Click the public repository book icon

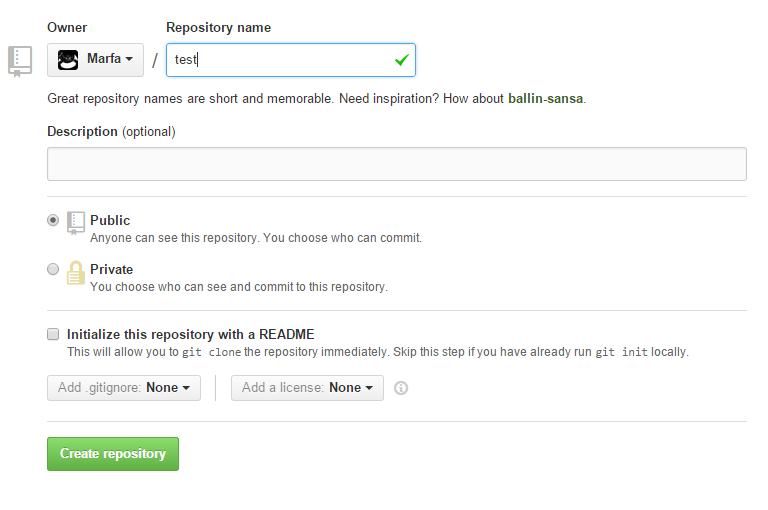75,223
